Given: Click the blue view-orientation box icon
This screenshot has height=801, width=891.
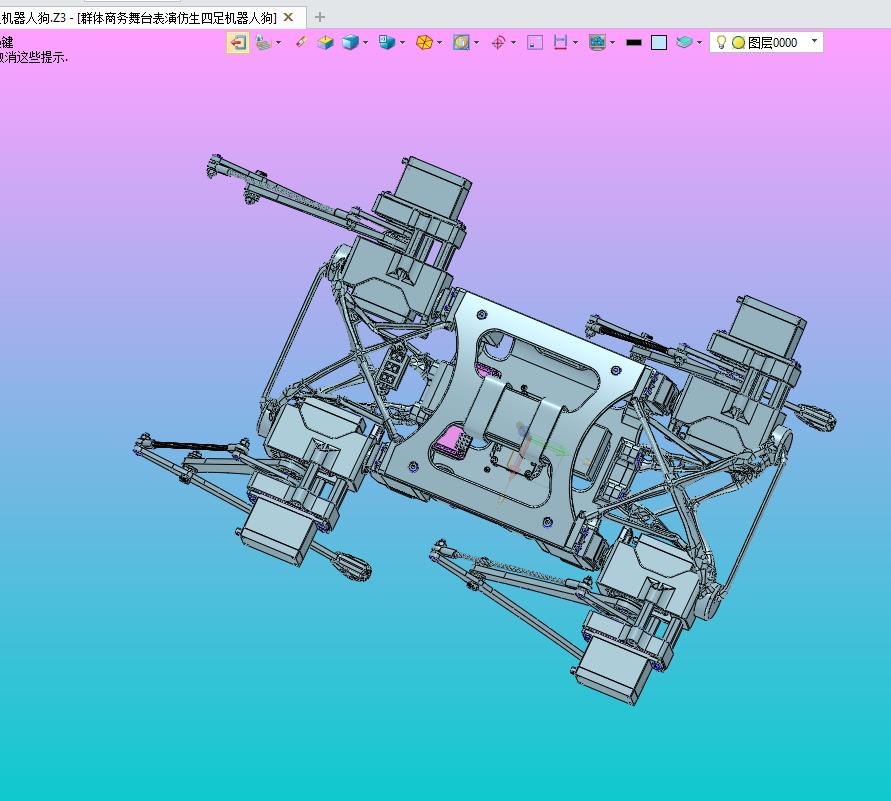Looking at the screenshot, I should point(387,42).
